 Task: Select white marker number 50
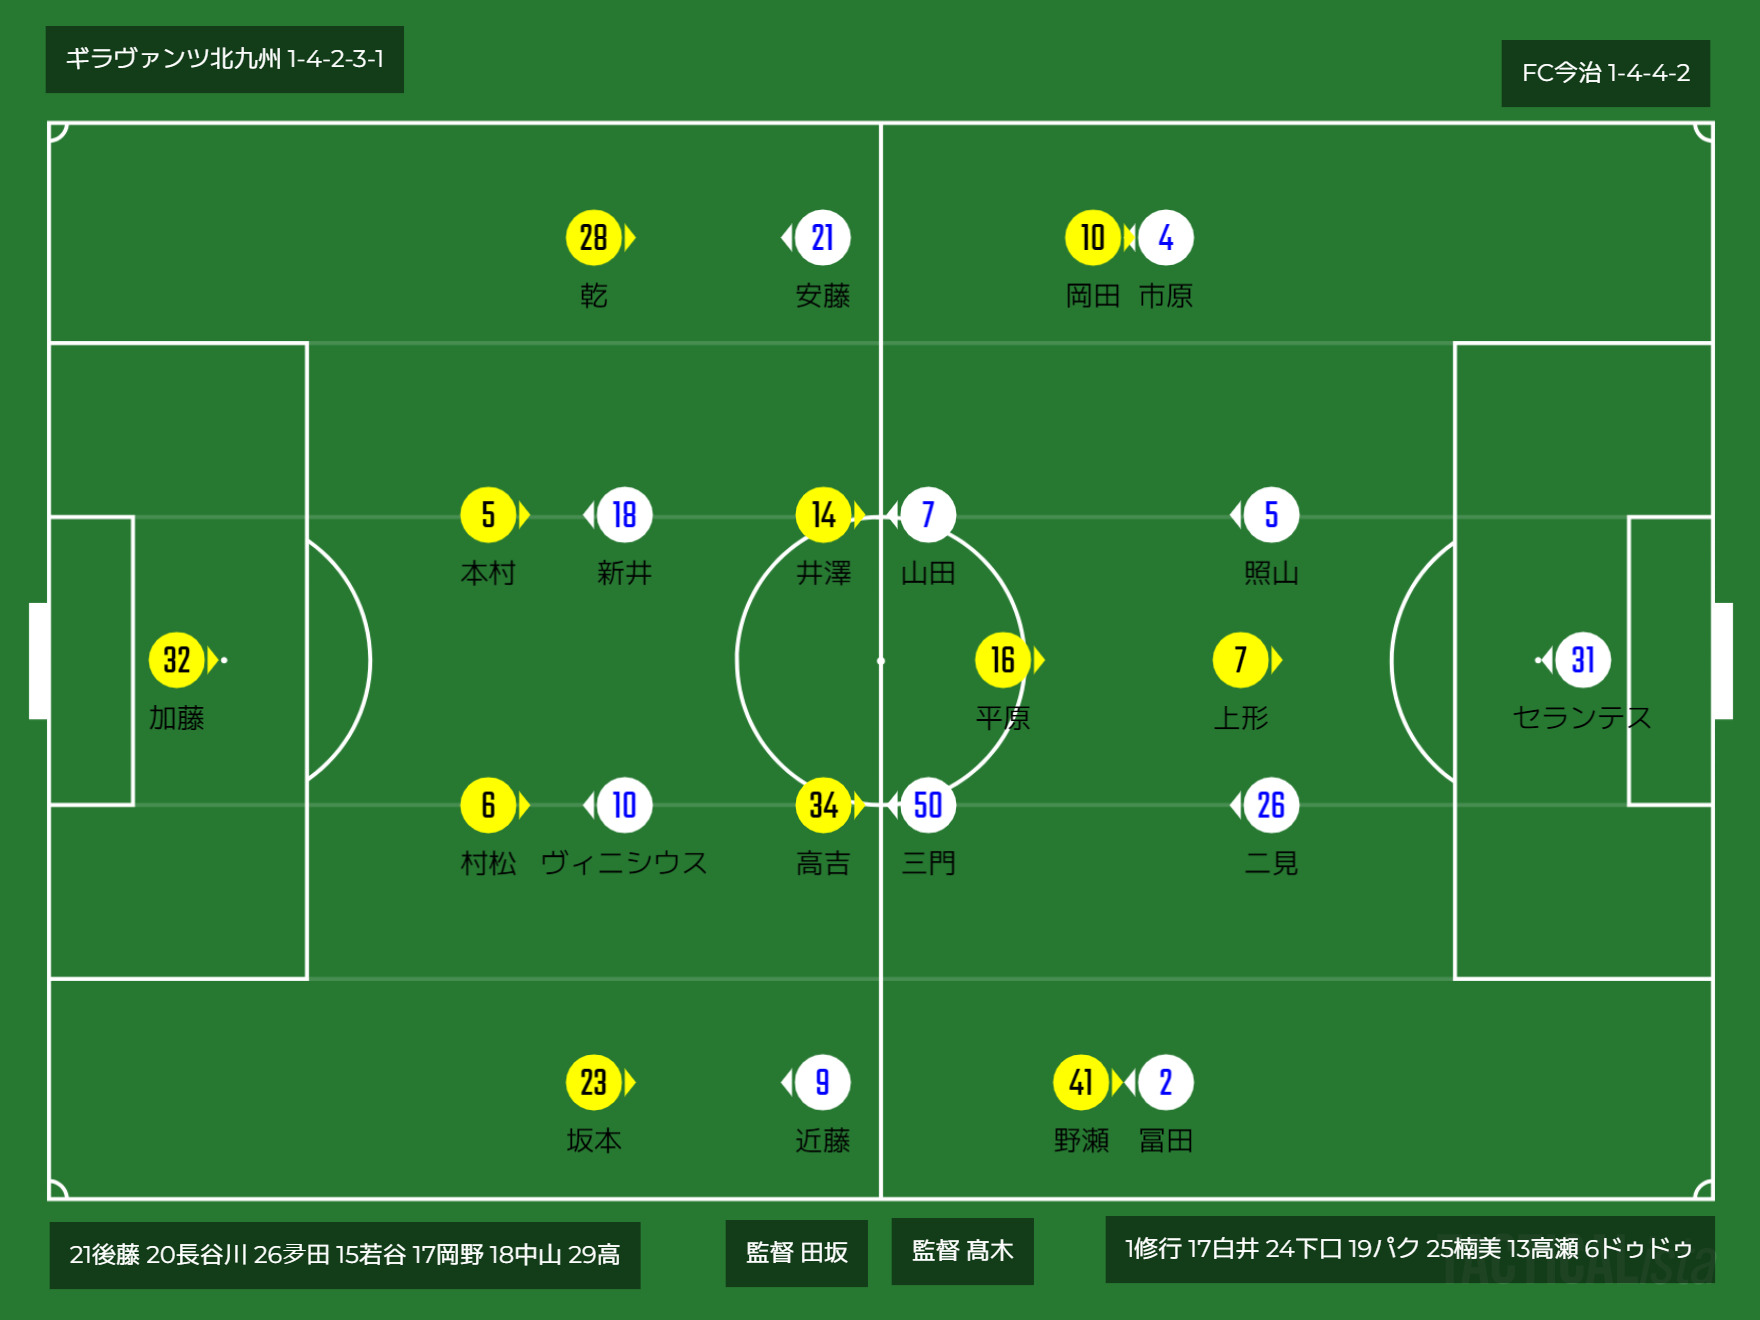pyautogui.click(x=928, y=805)
